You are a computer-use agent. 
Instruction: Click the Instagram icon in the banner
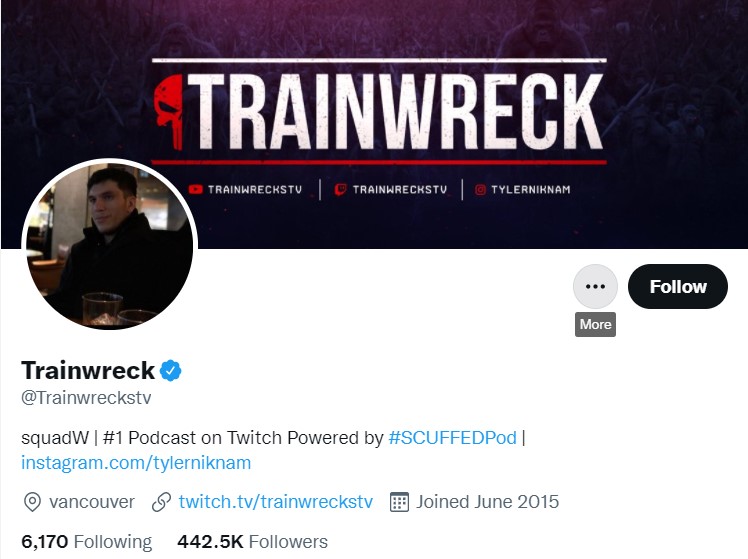(x=480, y=190)
